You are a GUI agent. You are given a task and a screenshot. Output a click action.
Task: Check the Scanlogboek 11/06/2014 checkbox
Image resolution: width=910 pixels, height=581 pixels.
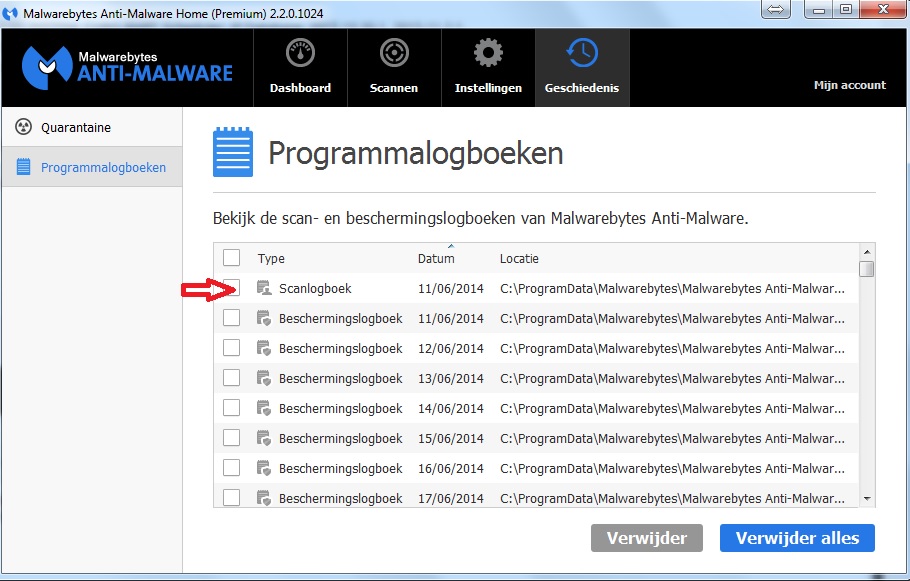coord(232,288)
